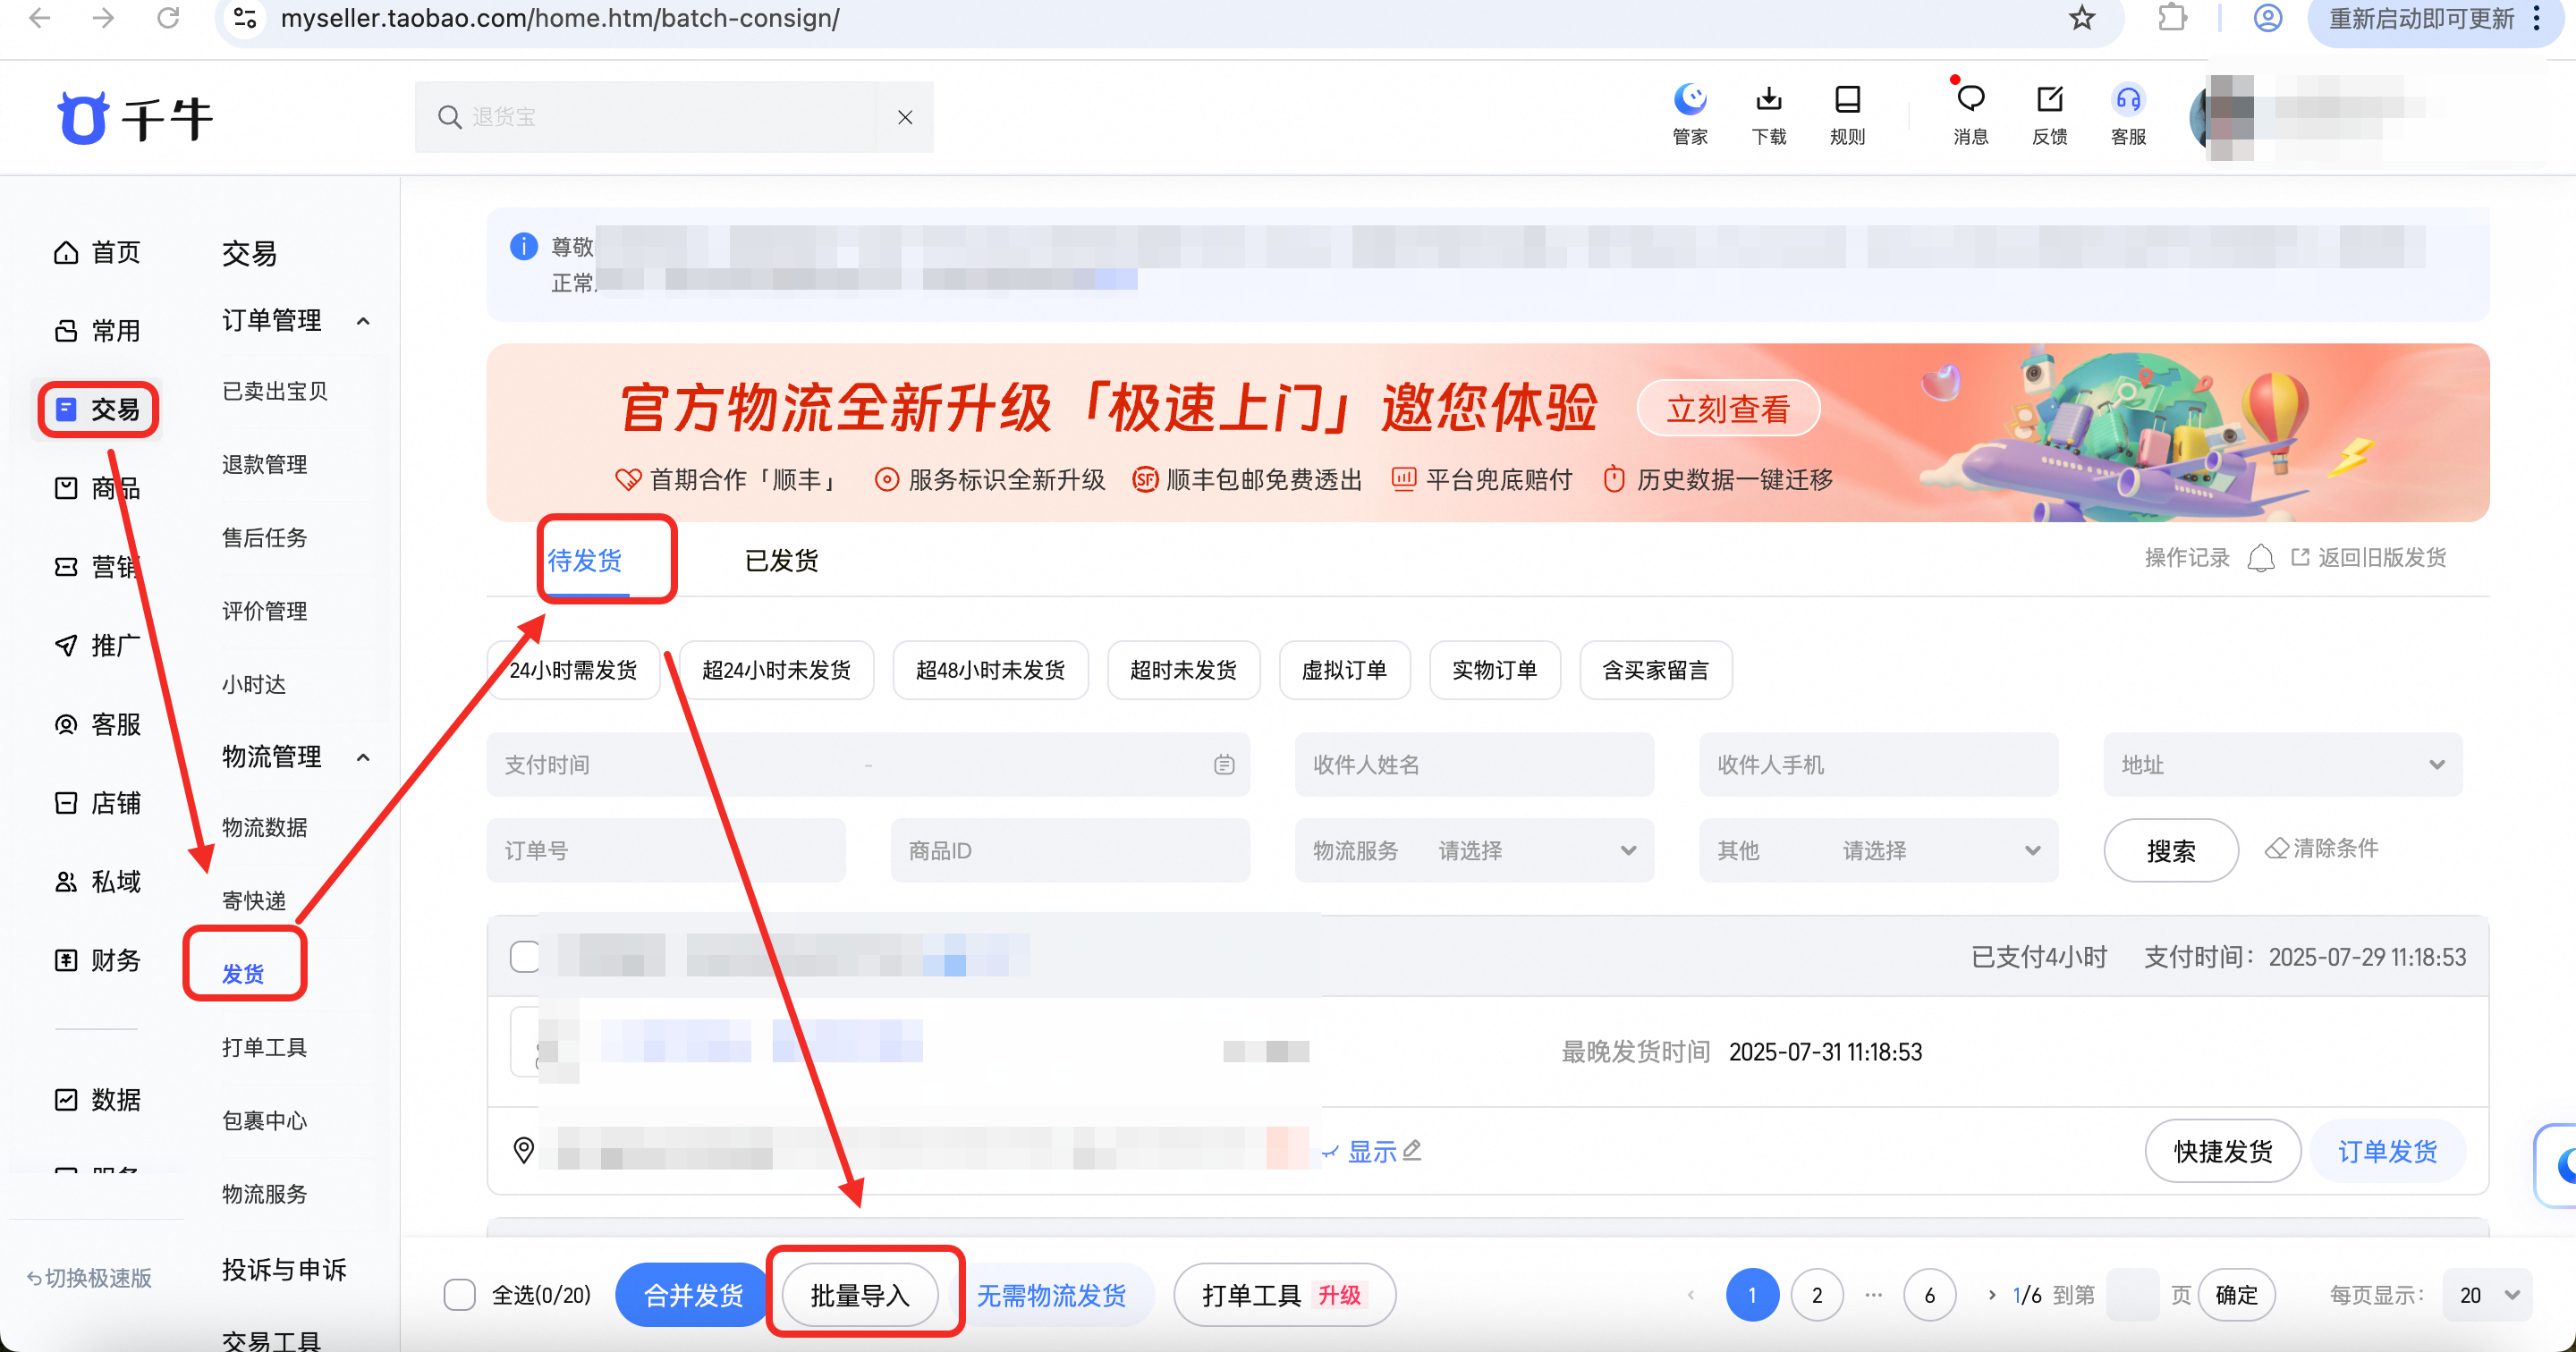2576x1352 pixels.
Task: Click the notification bell icon near 操作记录
Action: point(2260,558)
